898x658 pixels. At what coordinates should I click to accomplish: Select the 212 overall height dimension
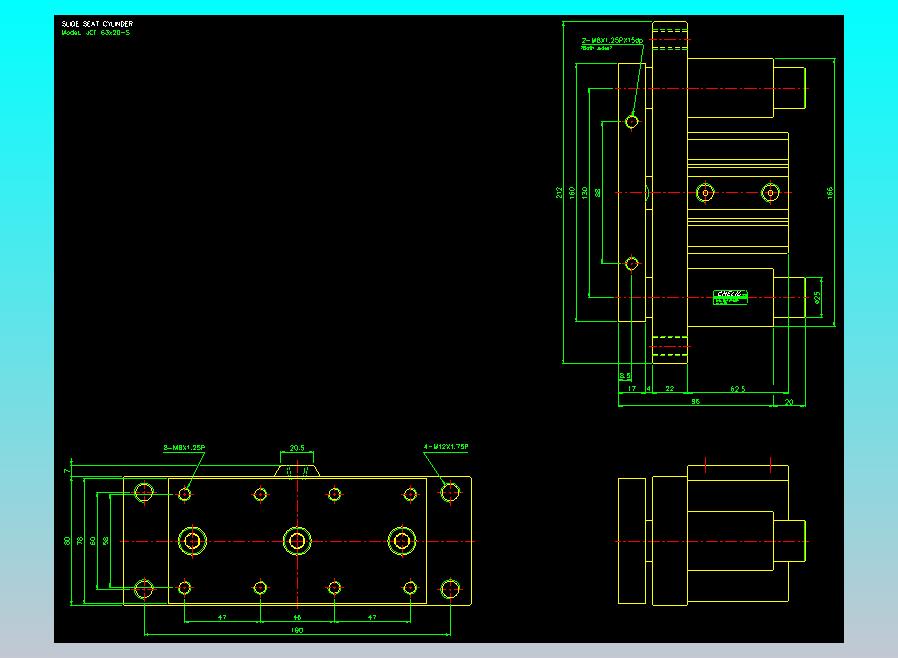559,192
